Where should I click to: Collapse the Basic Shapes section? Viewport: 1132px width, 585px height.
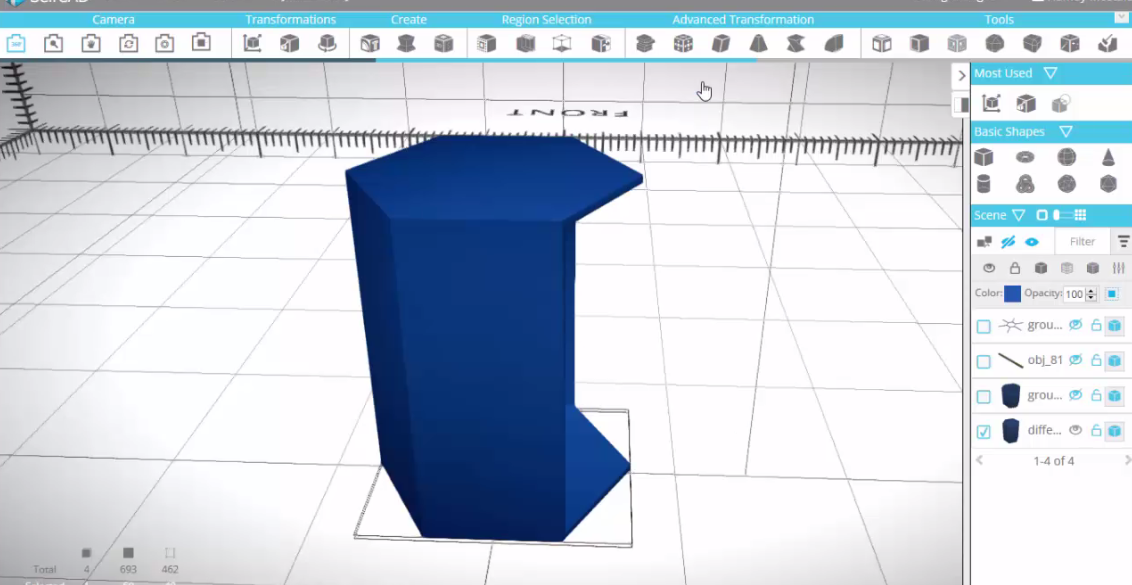coord(1066,131)
